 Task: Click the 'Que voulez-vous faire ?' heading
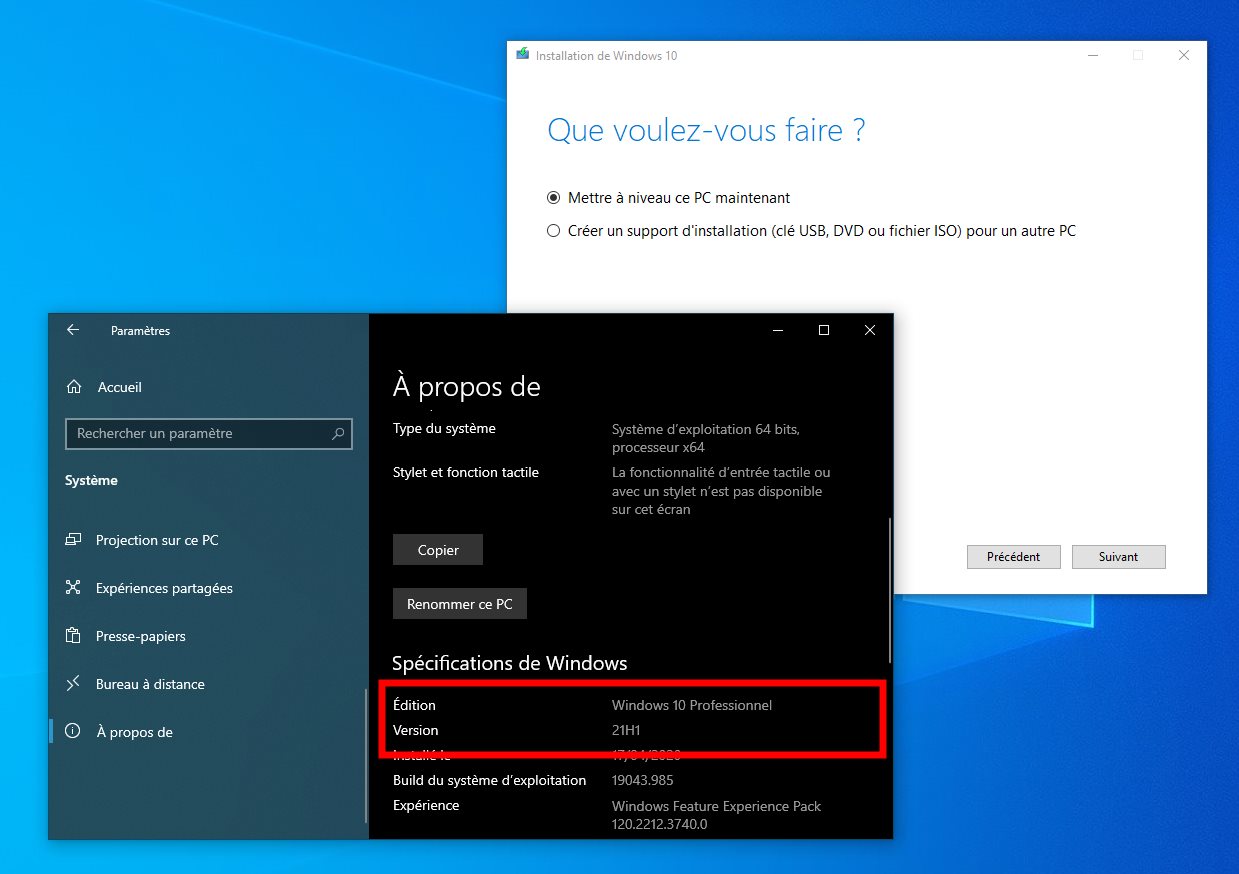click(x=706, y=130)
